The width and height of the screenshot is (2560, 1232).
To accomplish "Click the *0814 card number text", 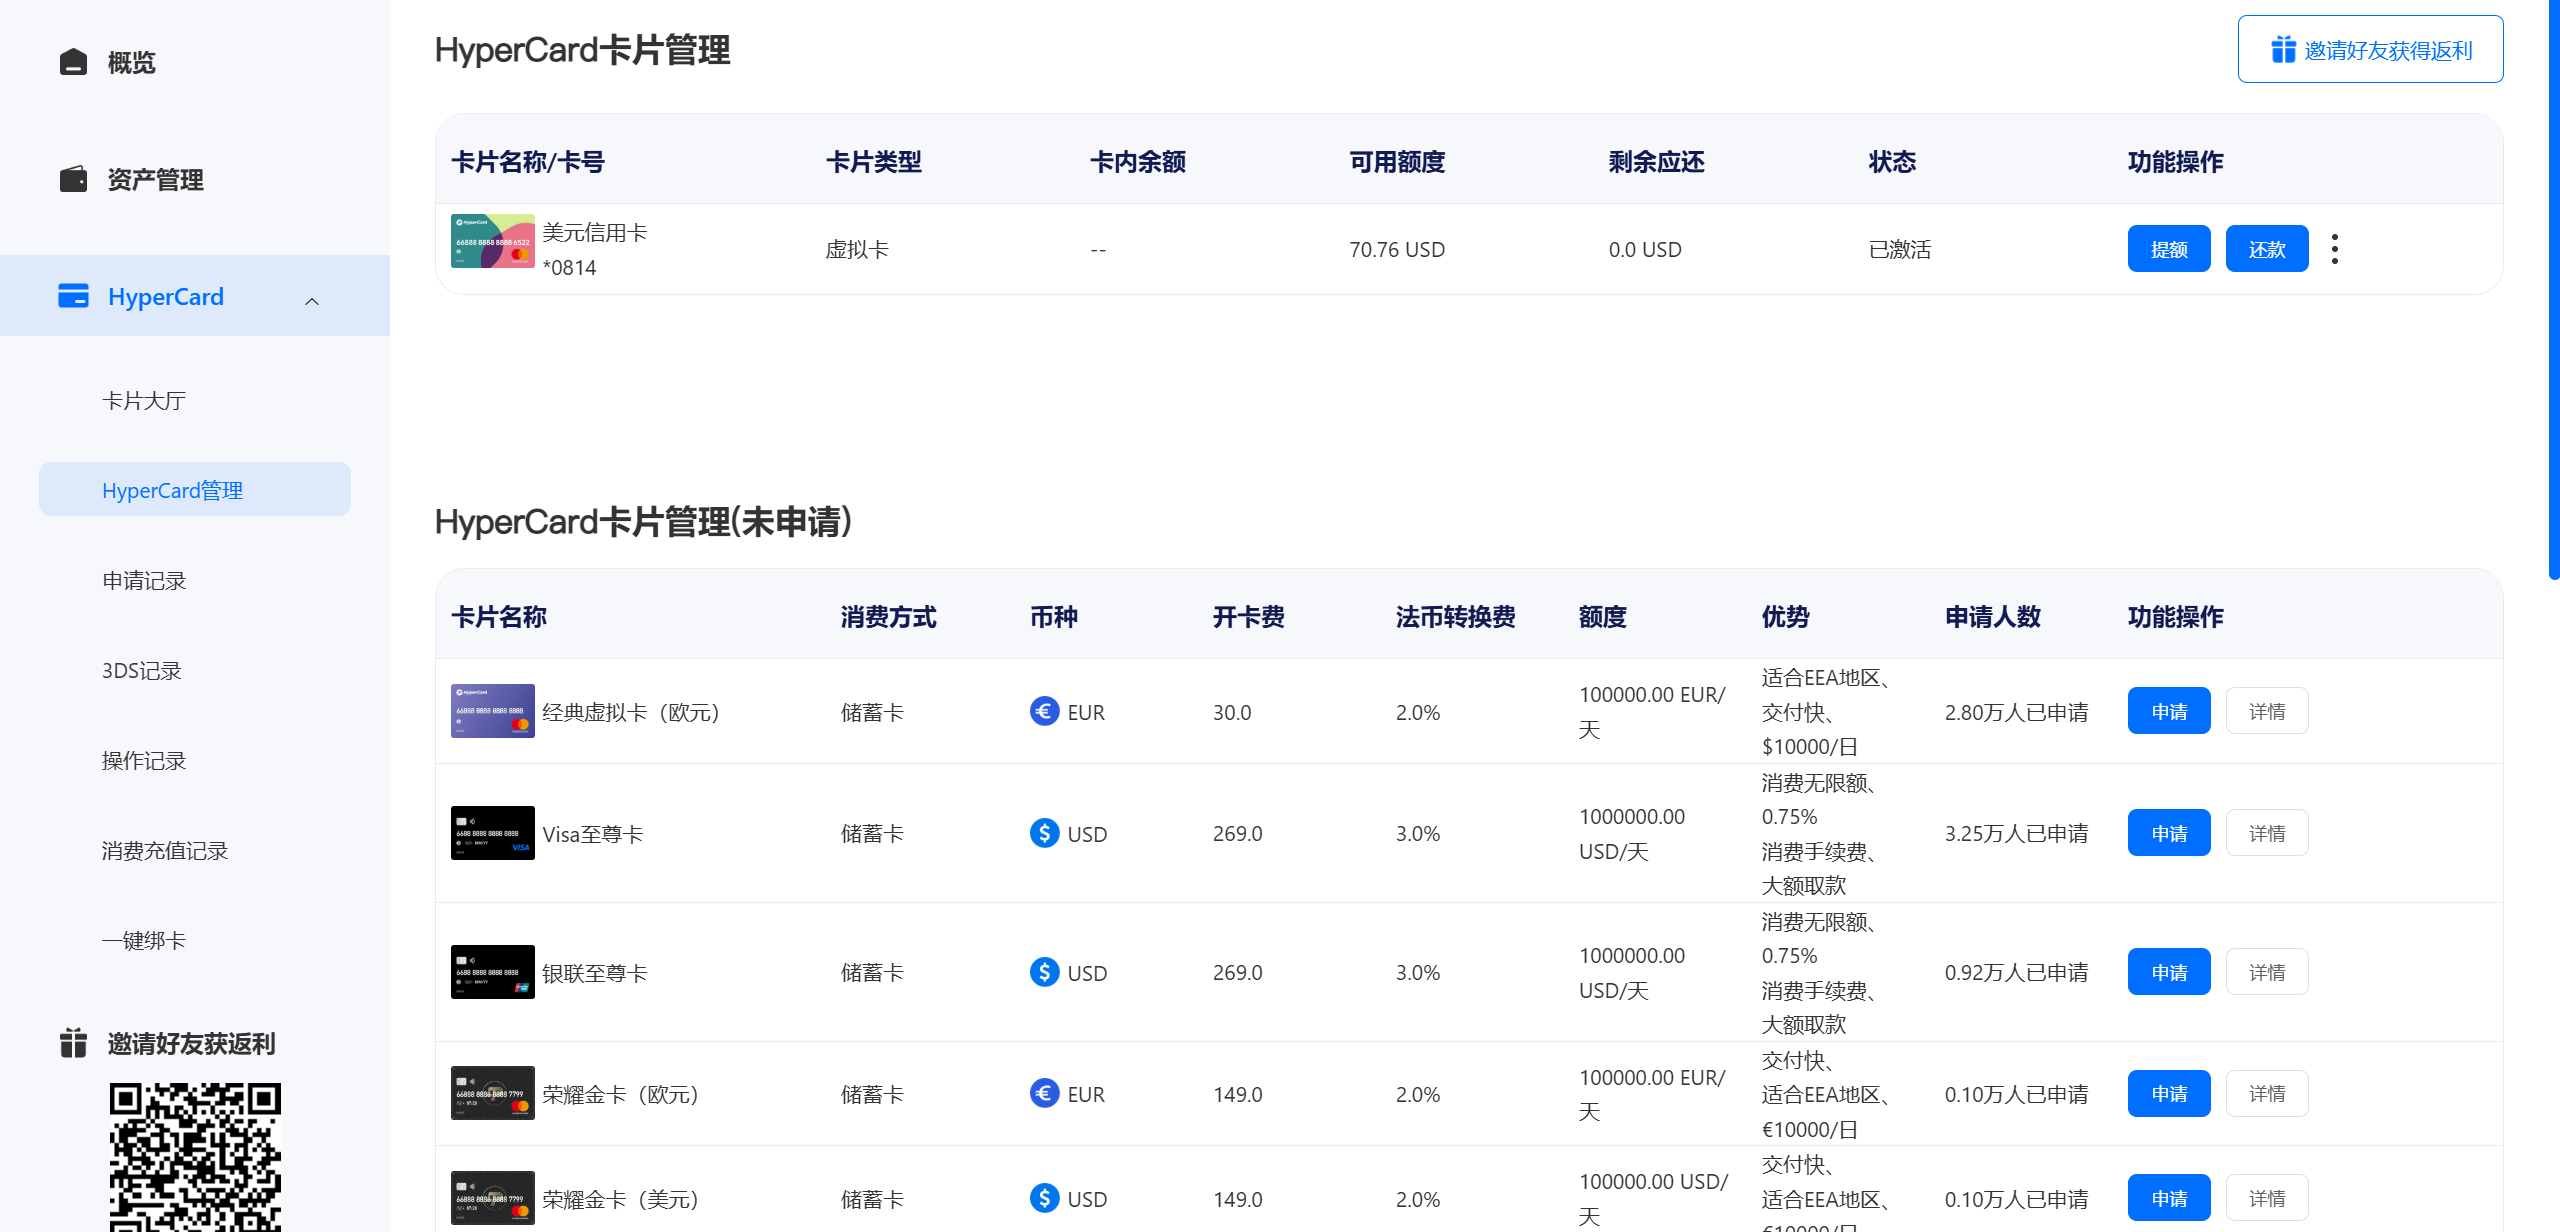I will click(x=569, y=268).
